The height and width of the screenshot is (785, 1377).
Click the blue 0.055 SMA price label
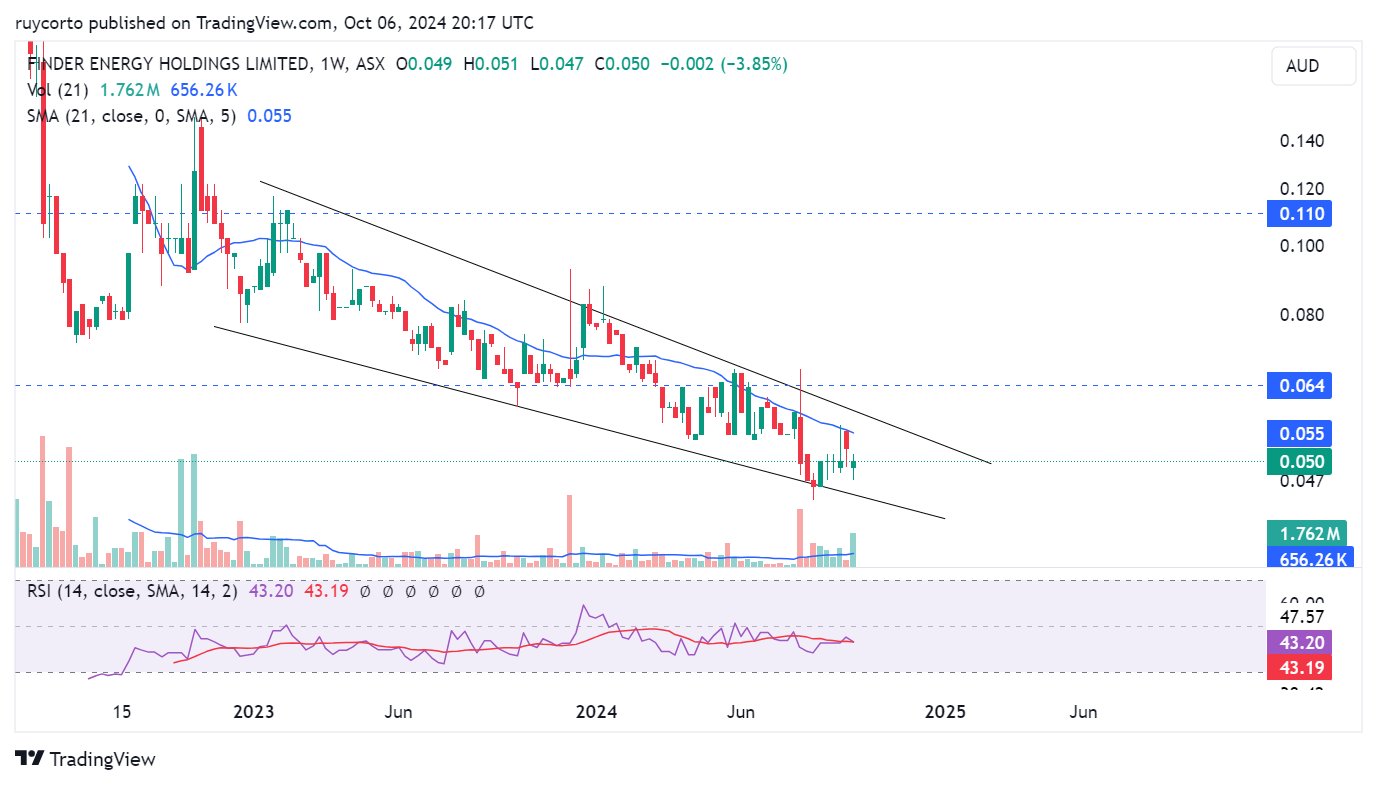[x=1298, y=434]
